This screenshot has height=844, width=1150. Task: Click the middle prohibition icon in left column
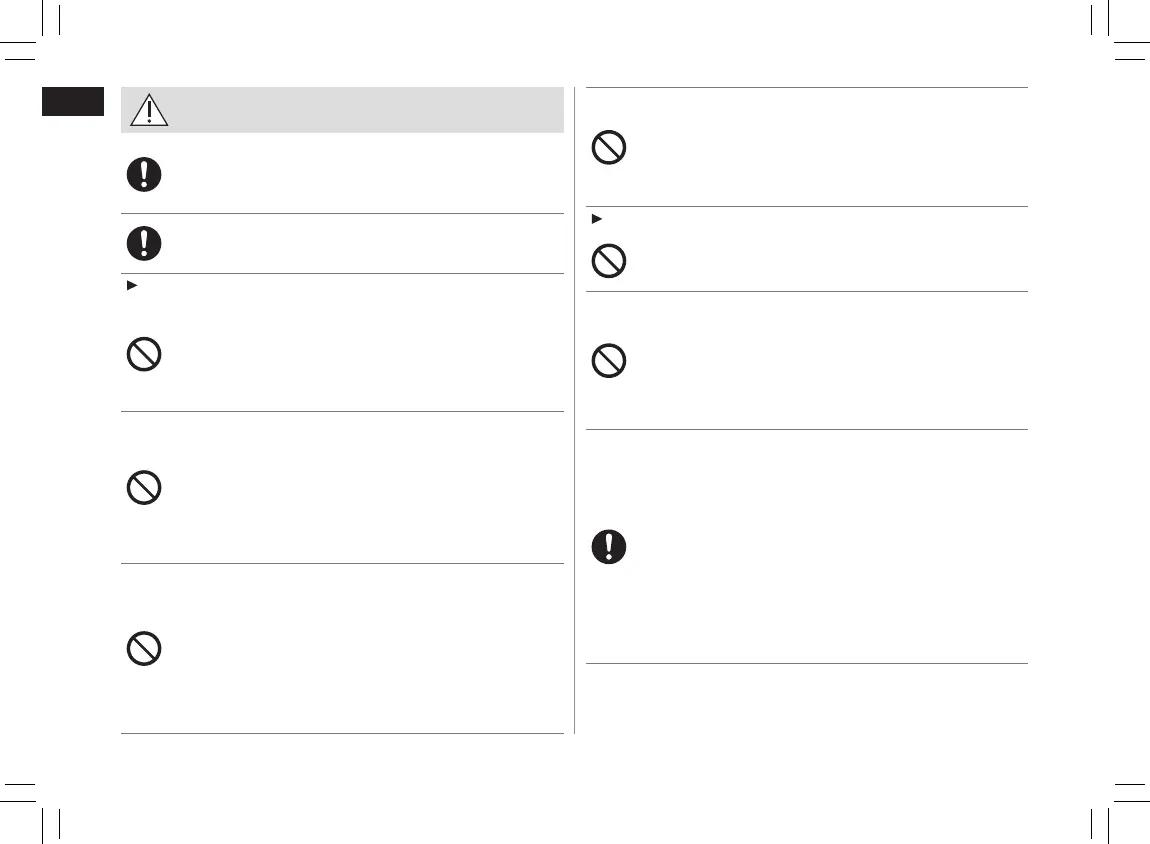pyautogui.click(x=144, y=487)
